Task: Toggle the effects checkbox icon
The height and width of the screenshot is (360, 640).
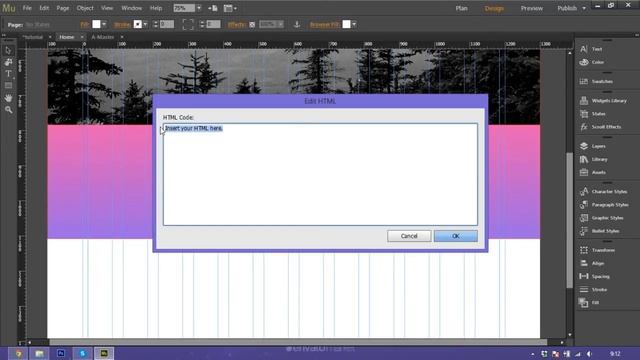Action: point(252,24)
